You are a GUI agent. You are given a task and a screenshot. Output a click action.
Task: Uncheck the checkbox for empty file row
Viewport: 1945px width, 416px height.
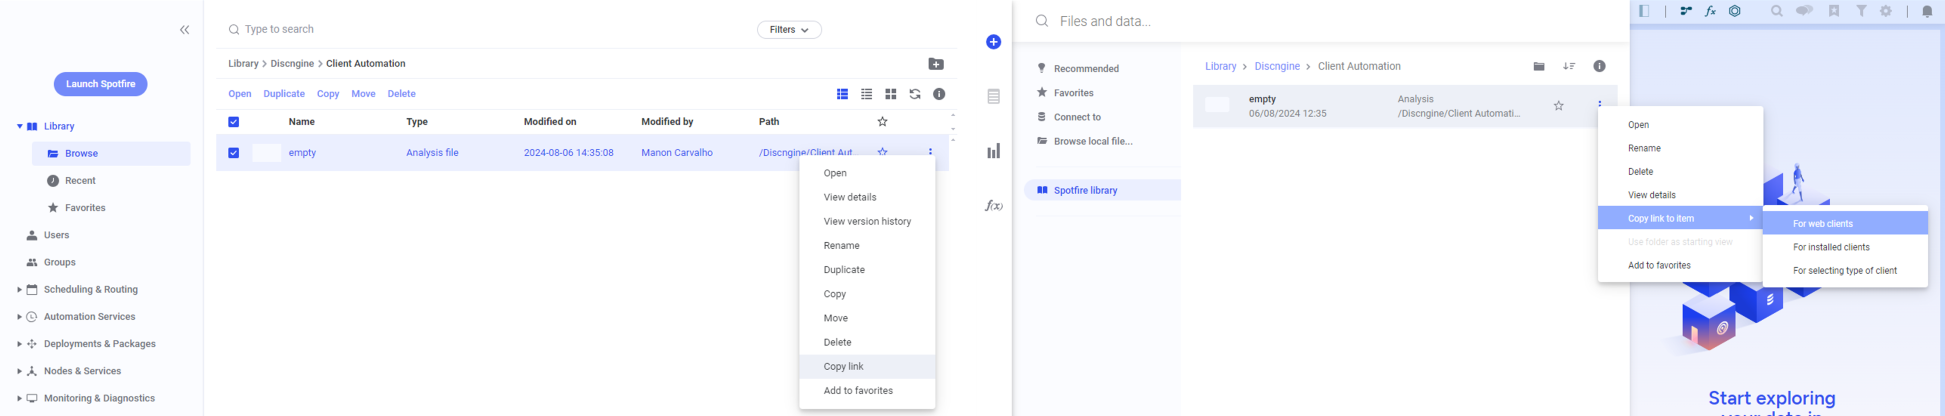(233, 153)
